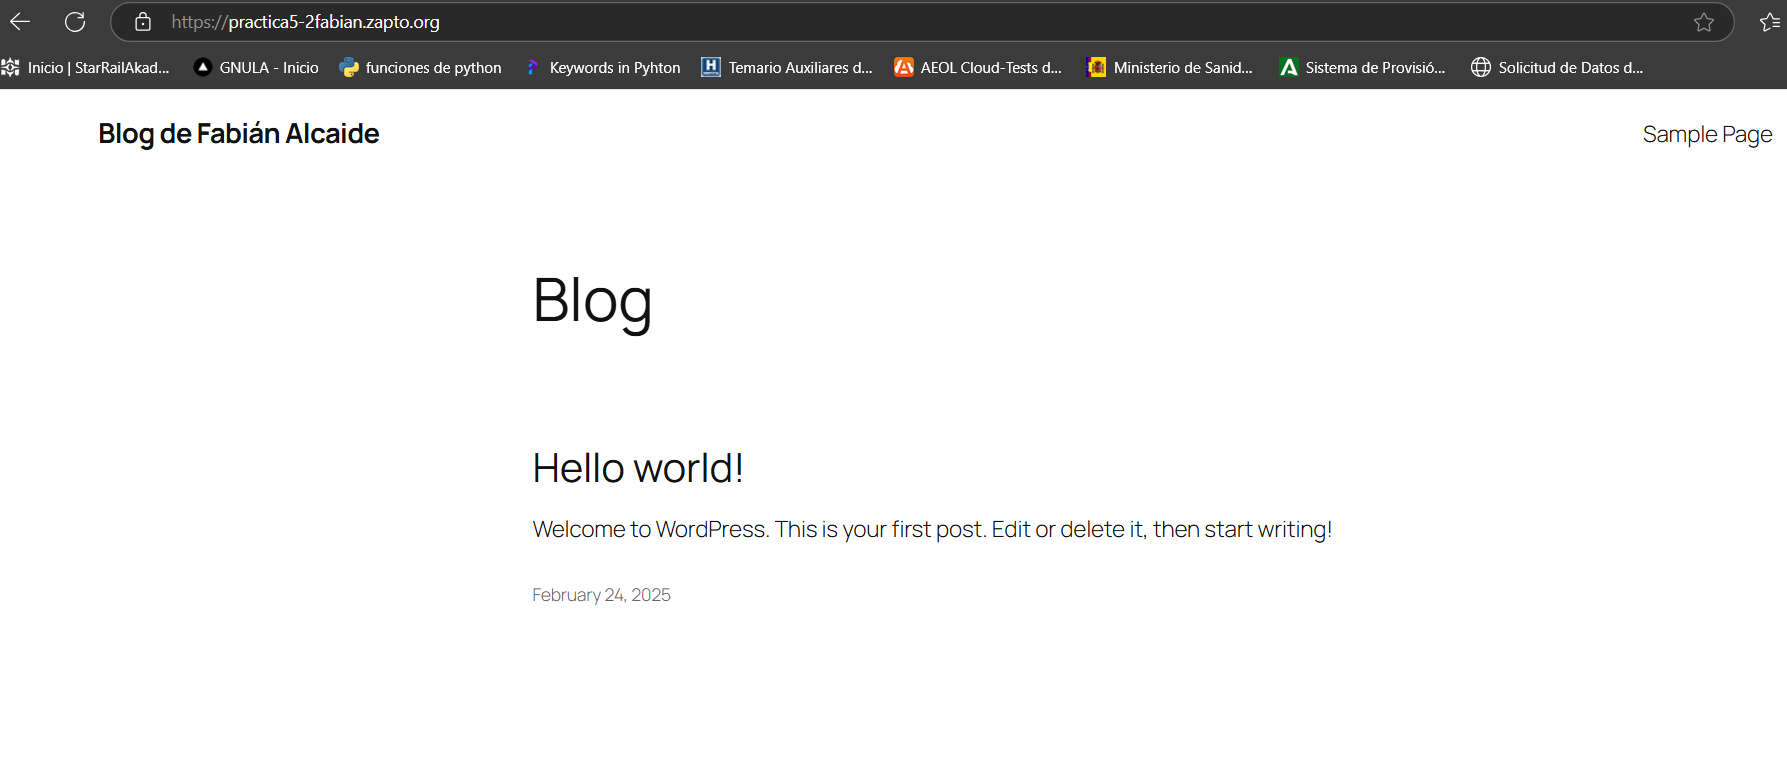The height and width of the screenshot is (767, 1787).
Task: Click the GNULA bookmark icon
Action: coord(203,67)
